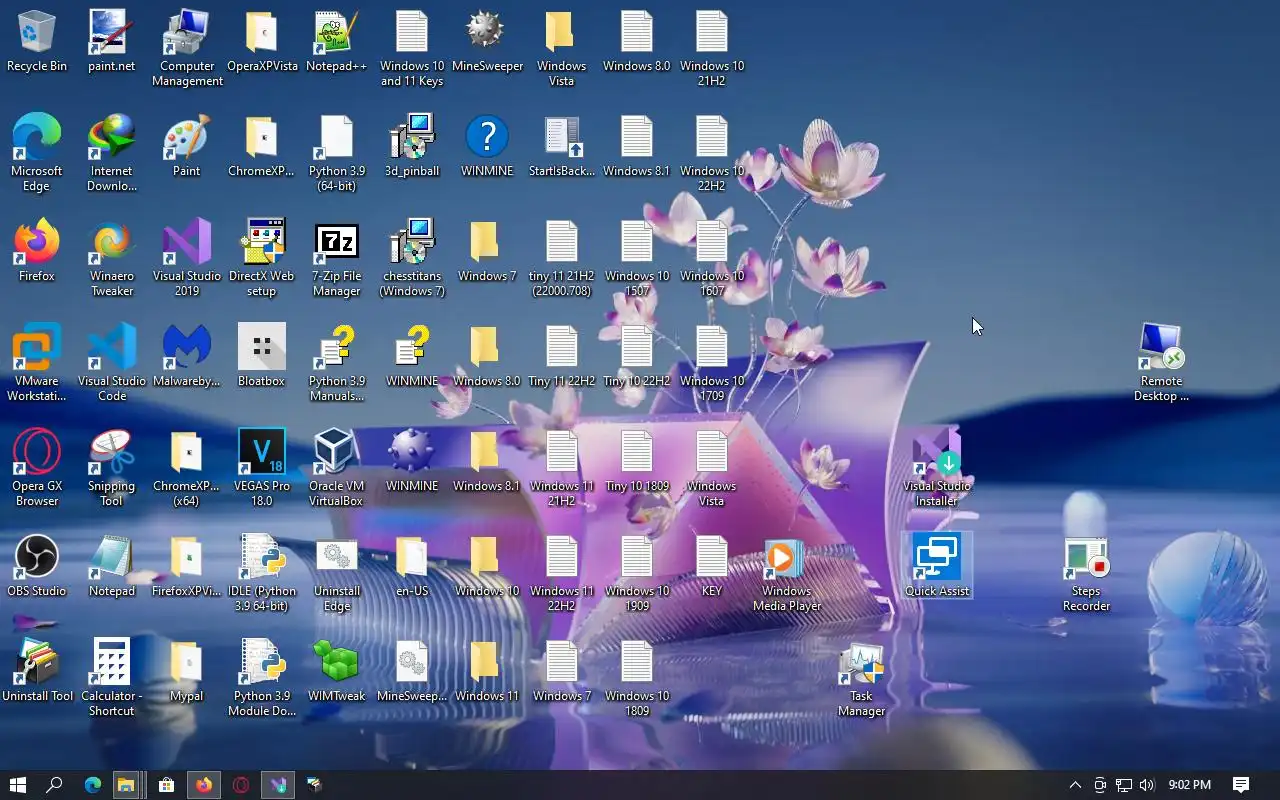Viewport: 1280px width, 800px height.
Task: Open Computer Management shortcut
Action: (187, 49)
